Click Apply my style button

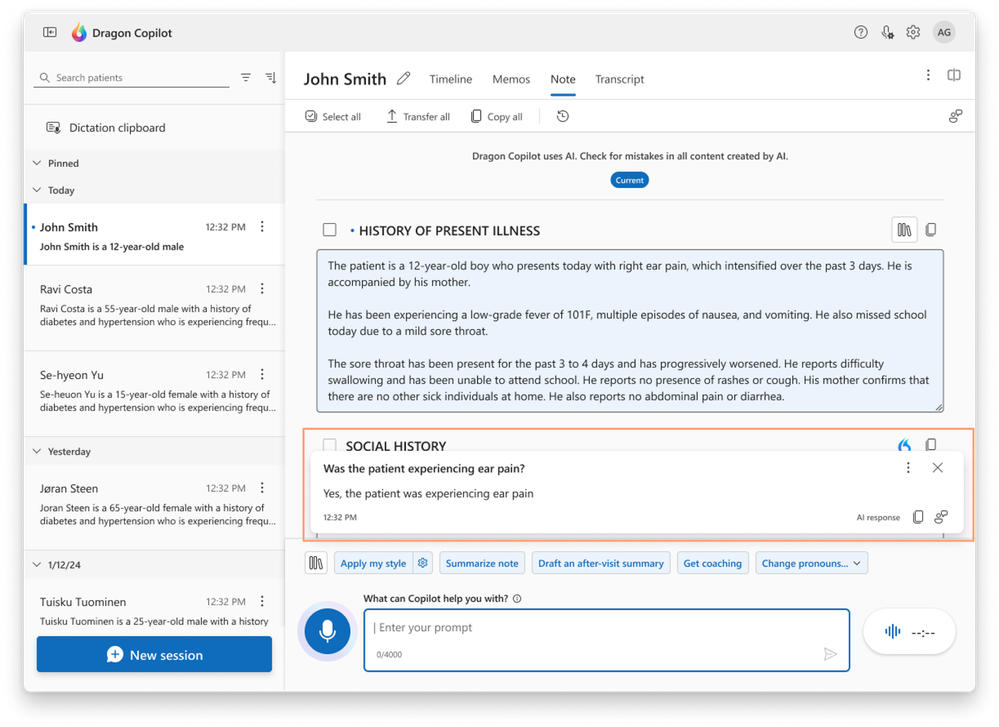coord(373,563)
